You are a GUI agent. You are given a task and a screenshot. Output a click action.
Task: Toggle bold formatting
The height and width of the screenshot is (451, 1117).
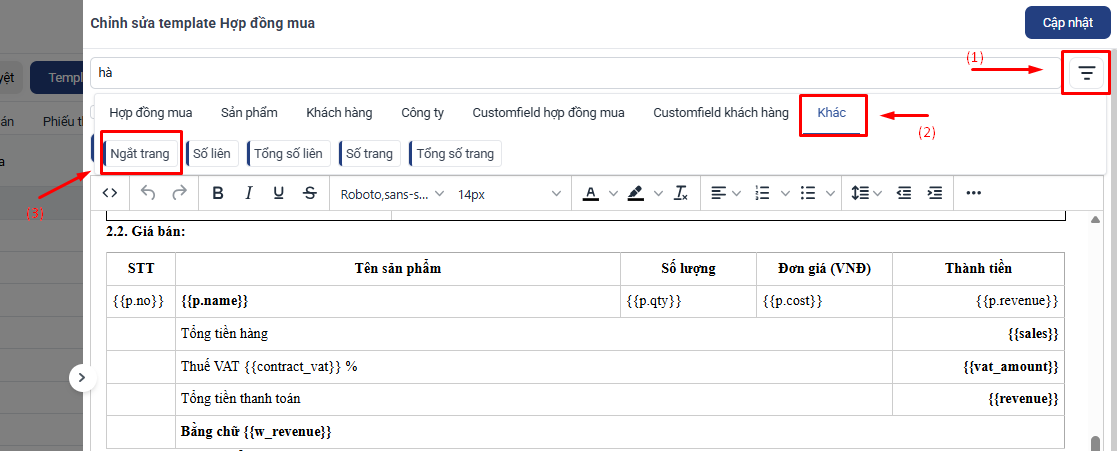point(219,193)
